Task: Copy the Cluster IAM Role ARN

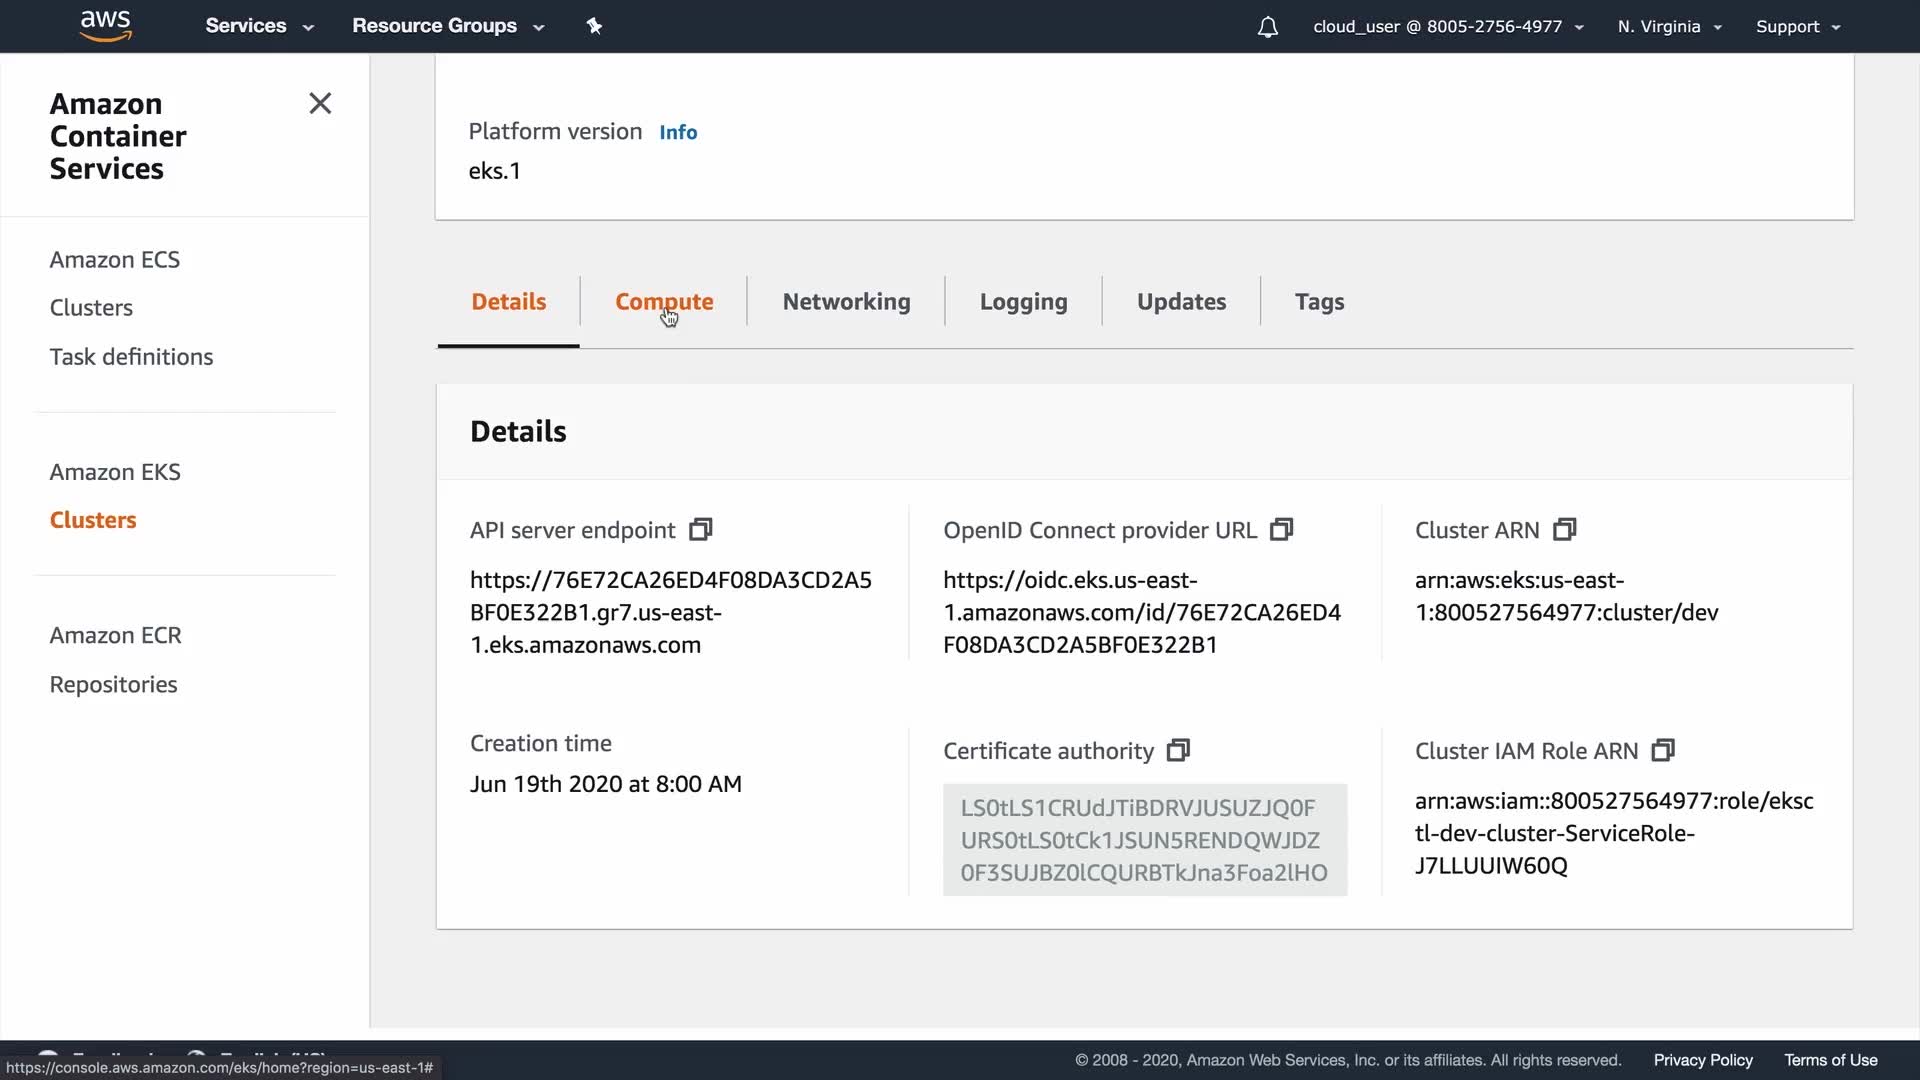Action: coord(1662,750)
